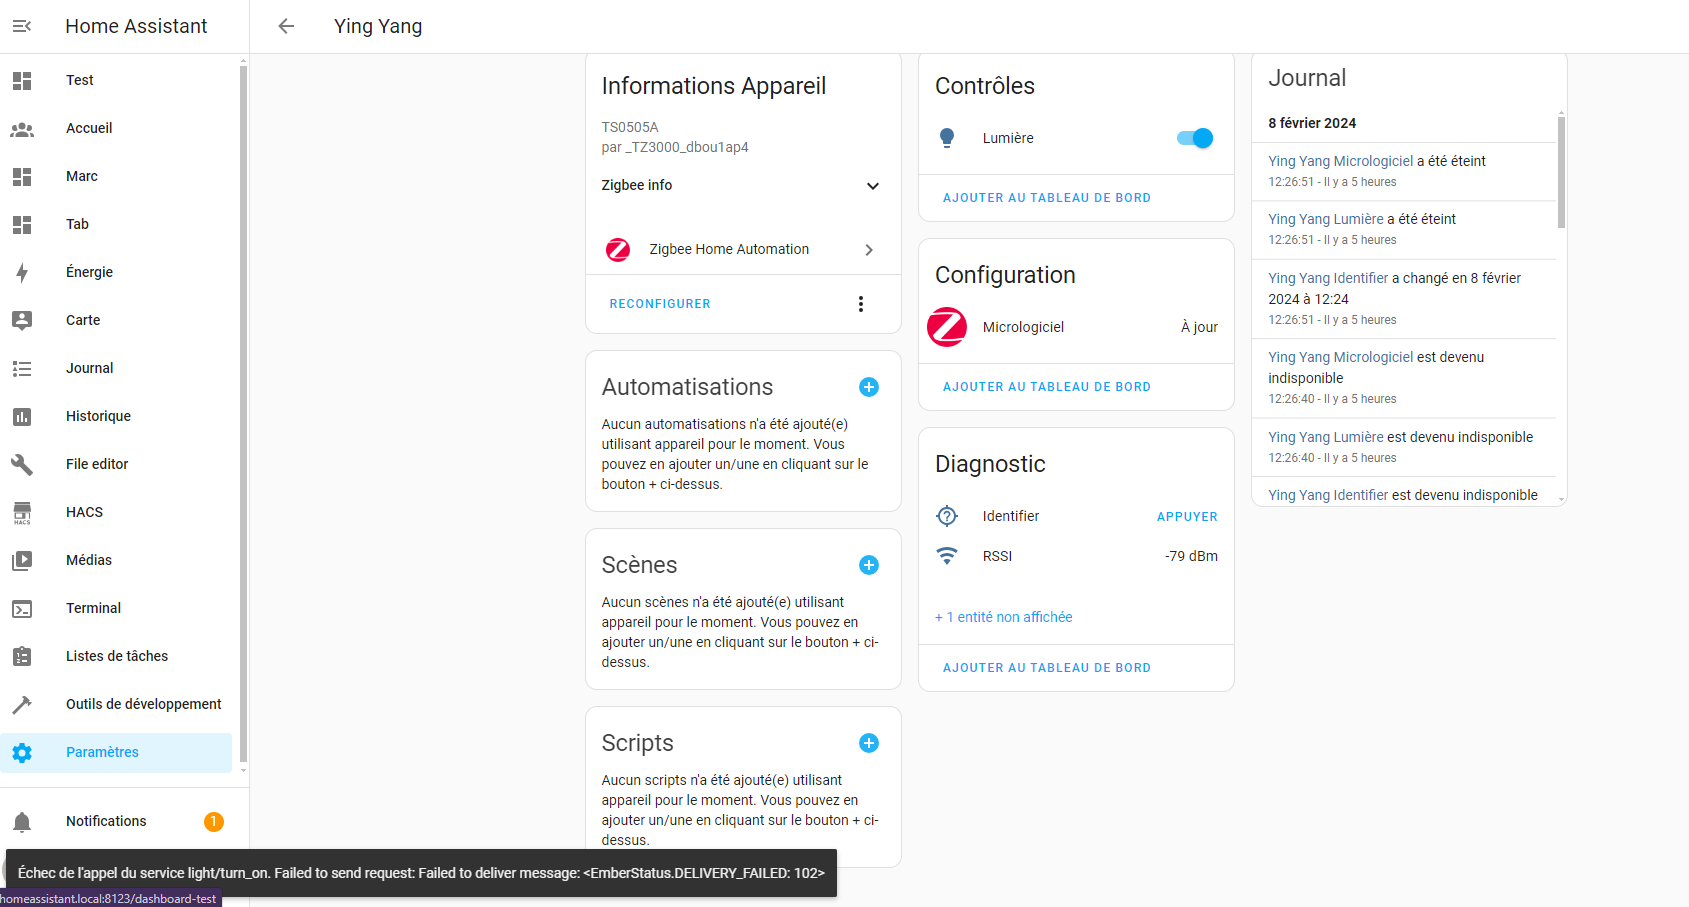Open HACS from the sidebar

[x=84, y=512]
